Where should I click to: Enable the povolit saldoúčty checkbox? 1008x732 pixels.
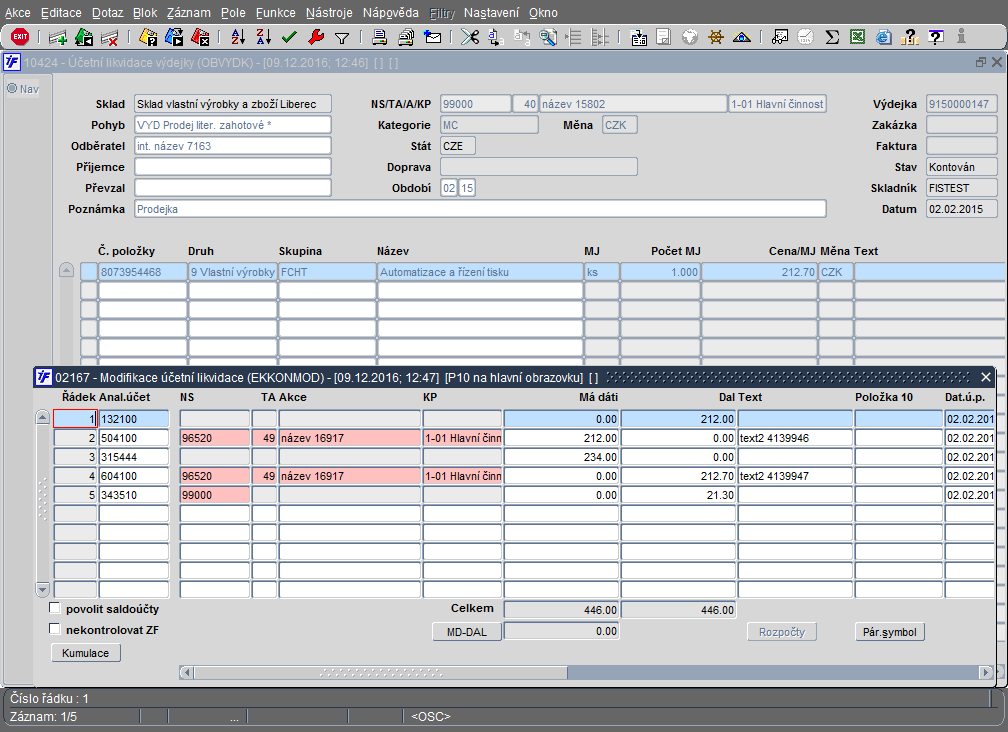click(55, 608)
